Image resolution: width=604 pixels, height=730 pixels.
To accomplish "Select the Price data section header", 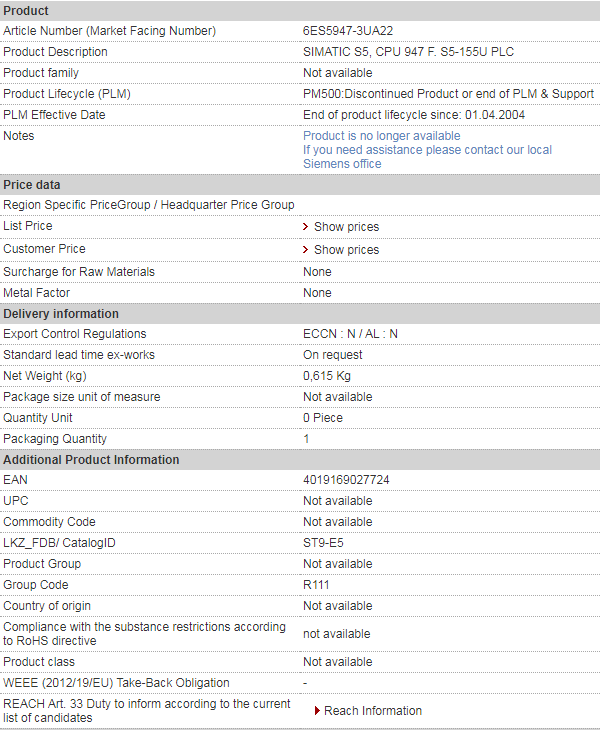I will (32, 185).
